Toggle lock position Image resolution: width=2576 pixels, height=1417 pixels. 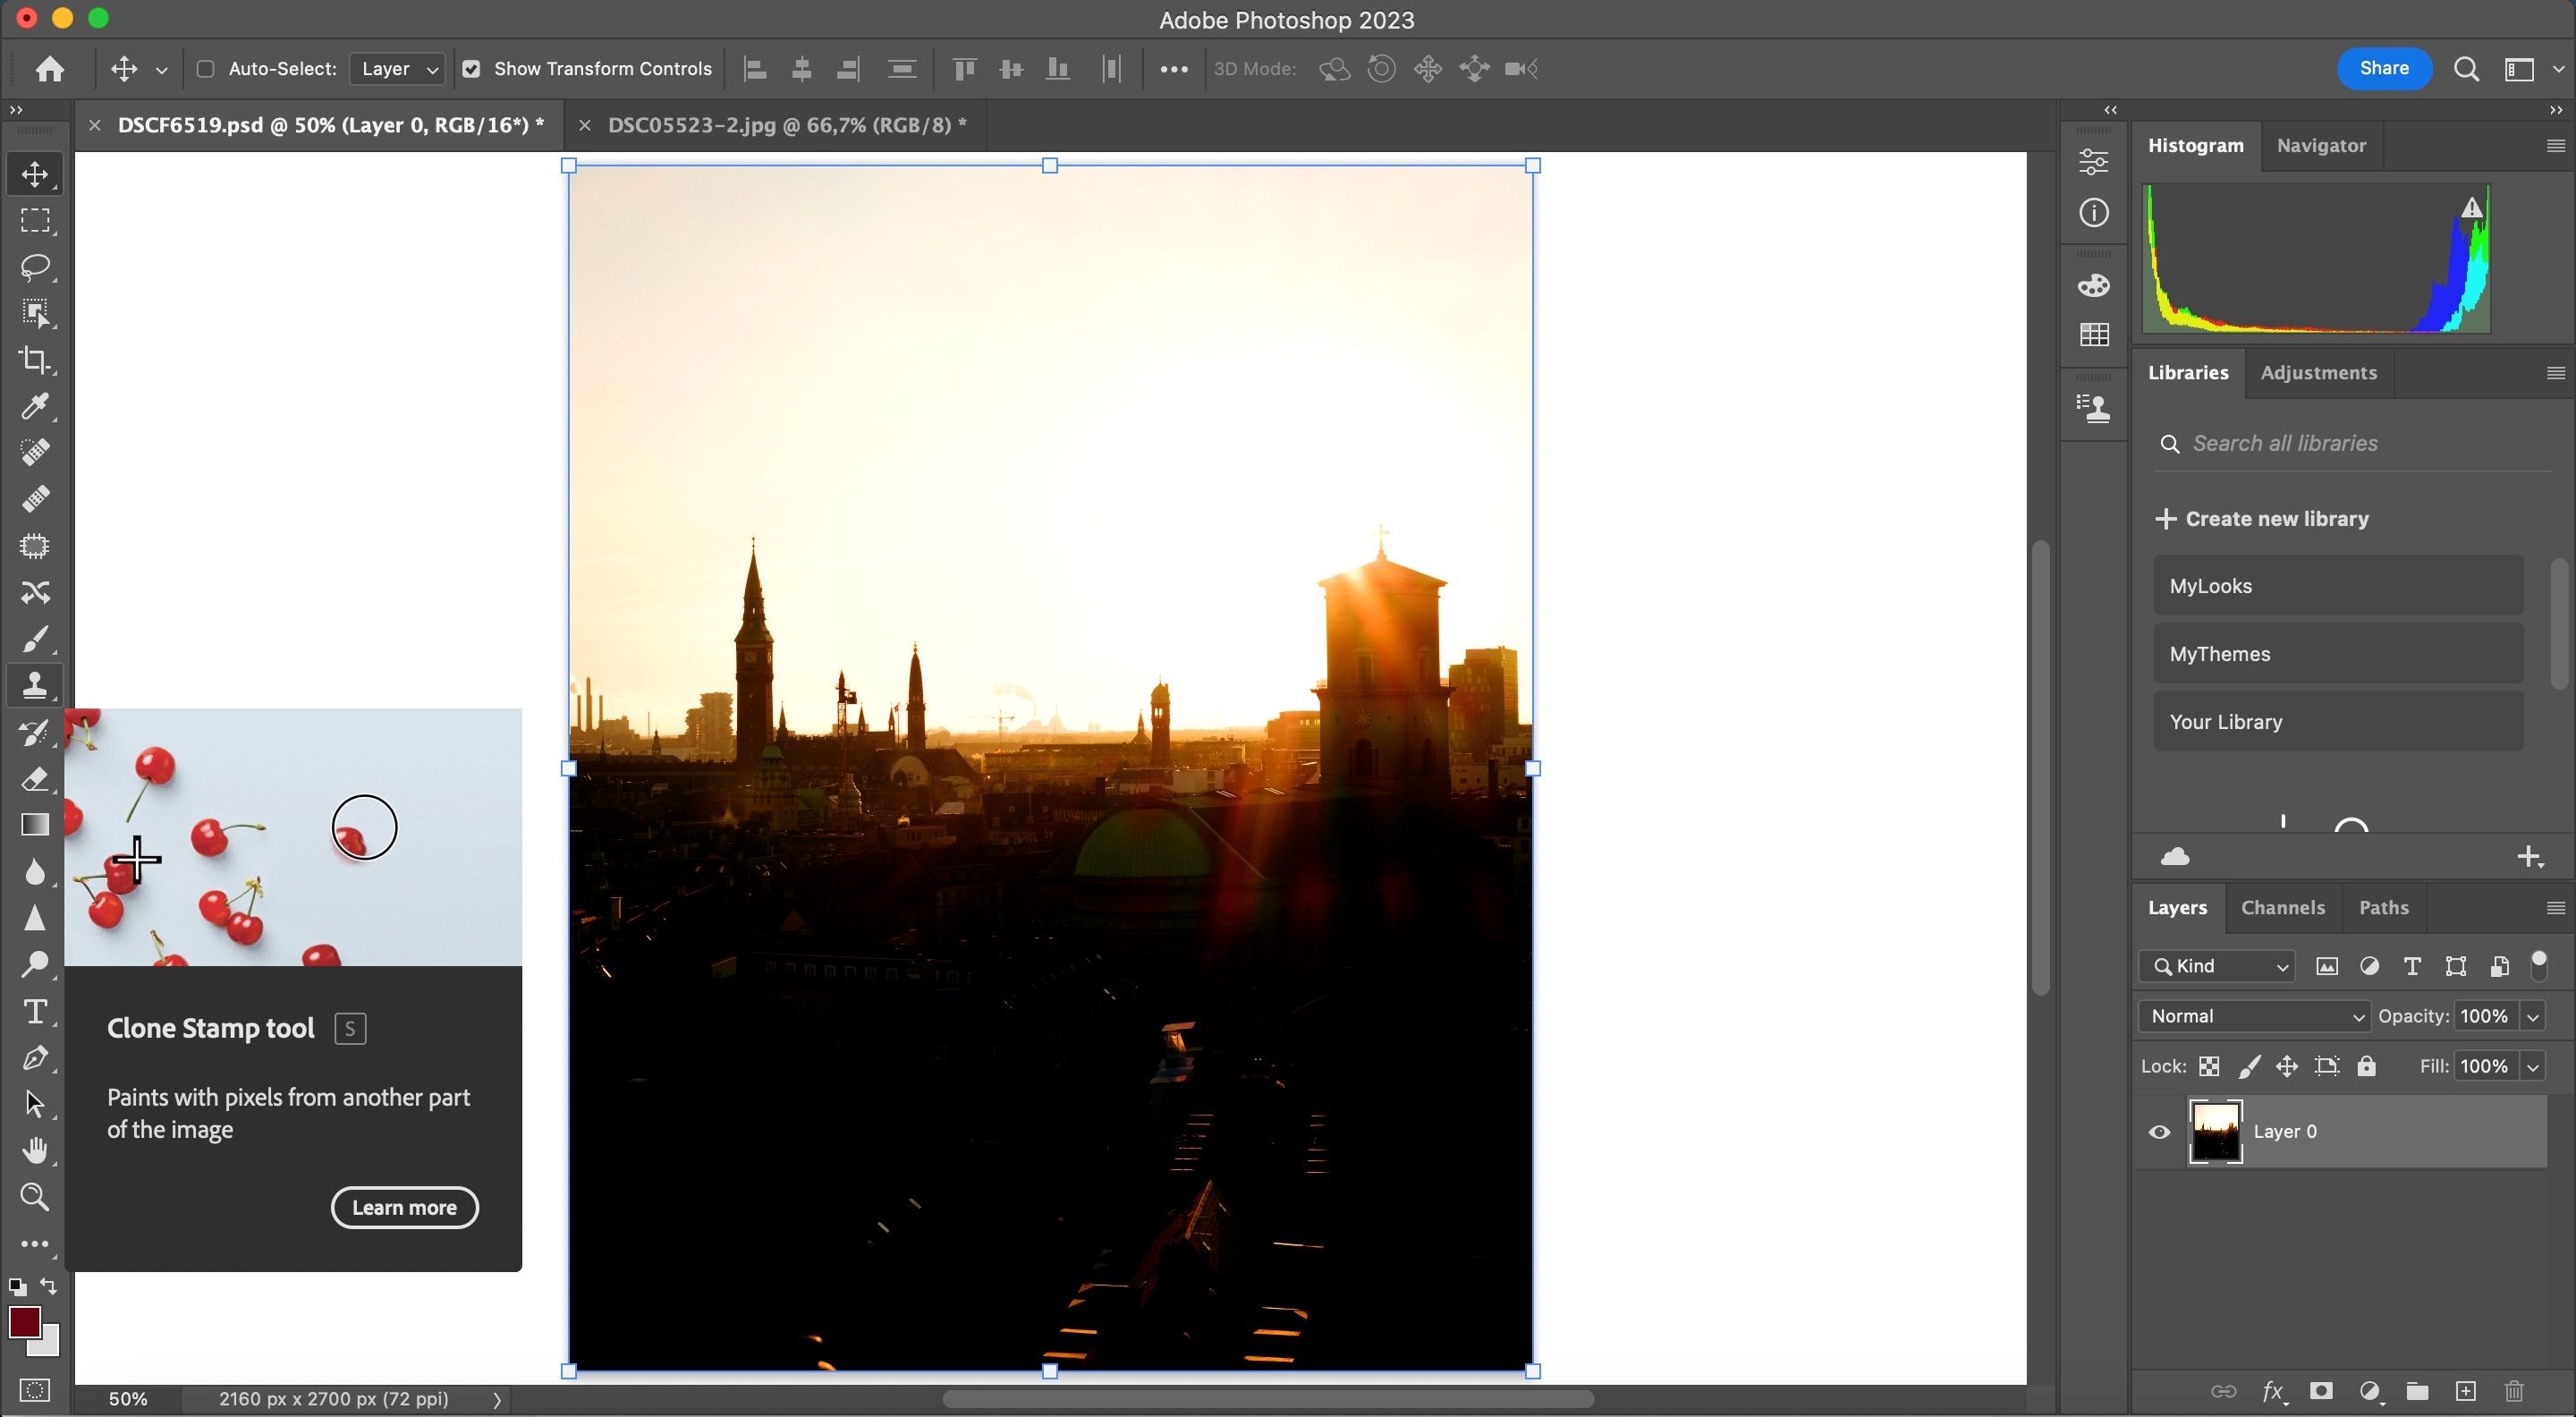tap(2287, 1066)
